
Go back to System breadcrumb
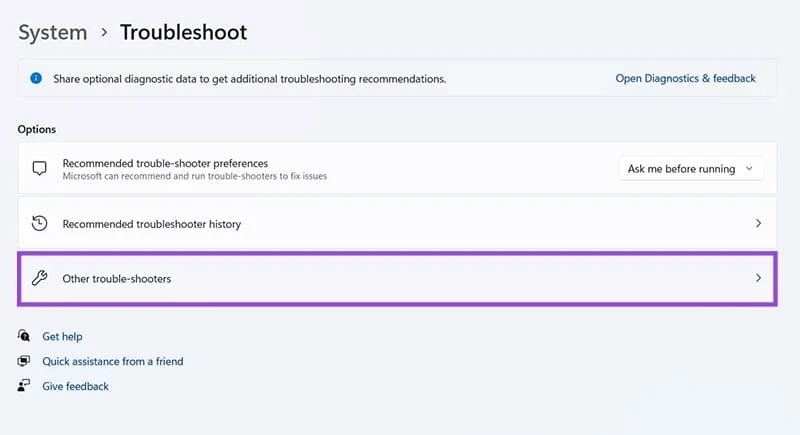click(52, 32)
